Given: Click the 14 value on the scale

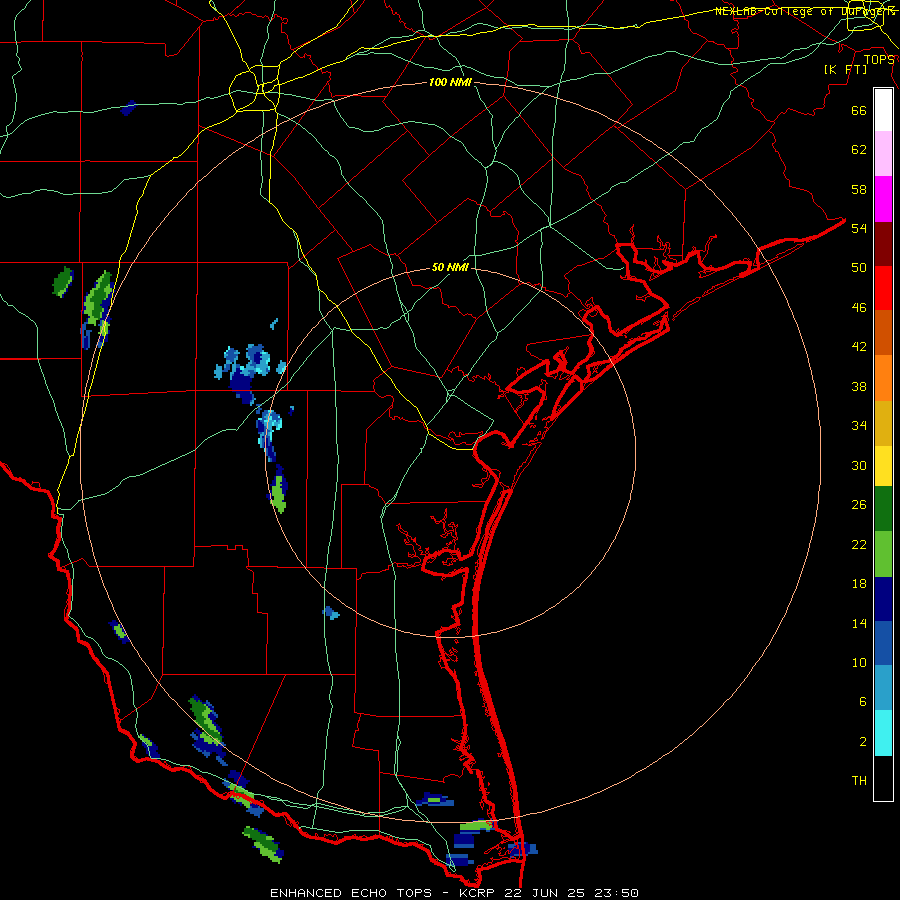Looking at the screenshot, I should [x=859, y=623].
